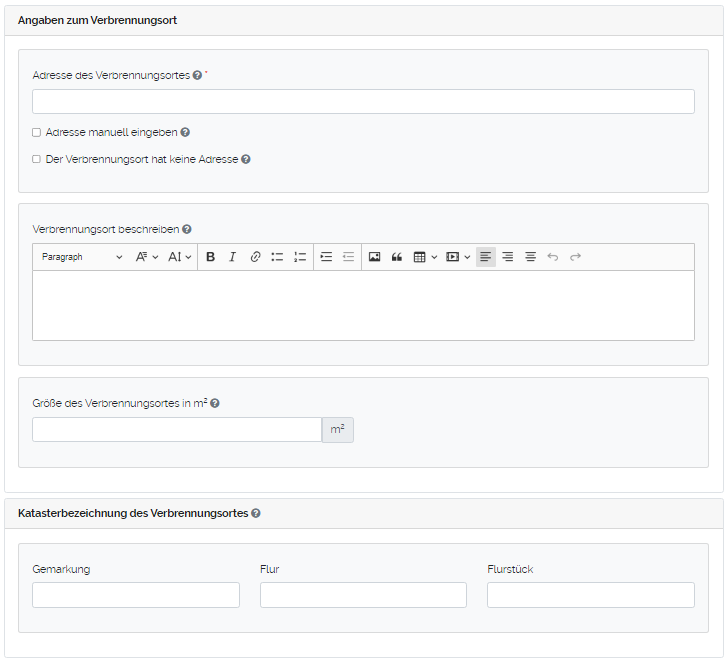Insert a link using the toolbar

coord(255,257)
